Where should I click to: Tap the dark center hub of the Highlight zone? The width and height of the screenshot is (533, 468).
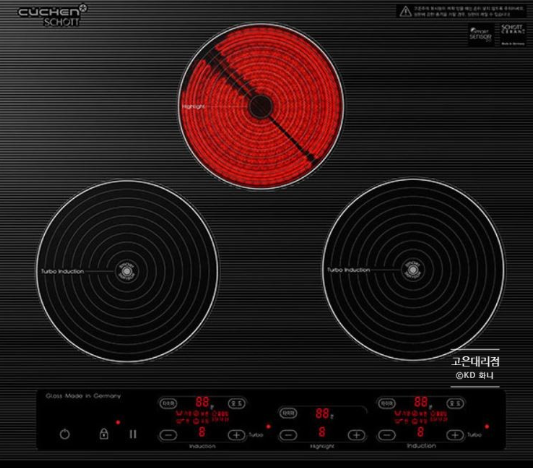click(260, 106)
